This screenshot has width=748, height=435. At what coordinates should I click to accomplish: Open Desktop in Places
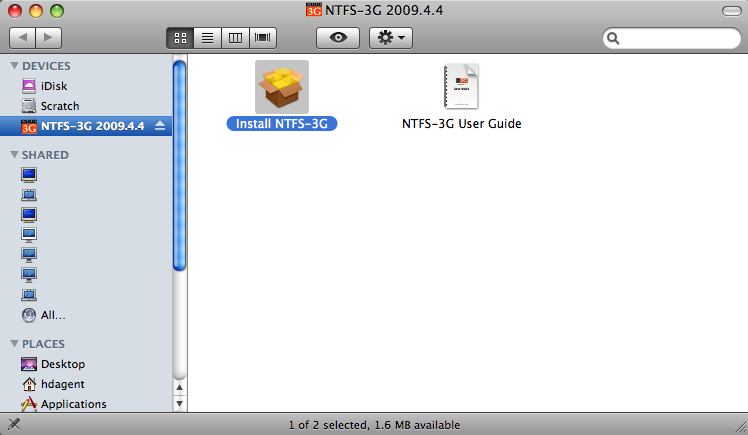coord(86,364)
